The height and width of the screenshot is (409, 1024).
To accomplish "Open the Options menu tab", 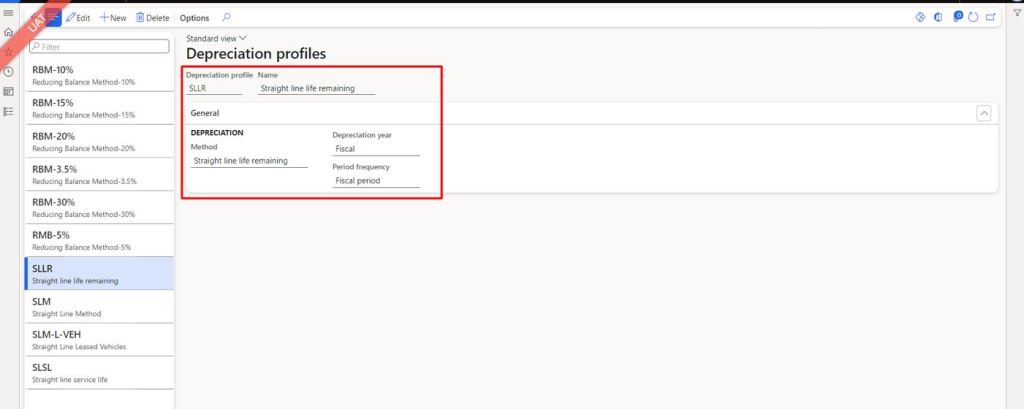I will (194, 18).
